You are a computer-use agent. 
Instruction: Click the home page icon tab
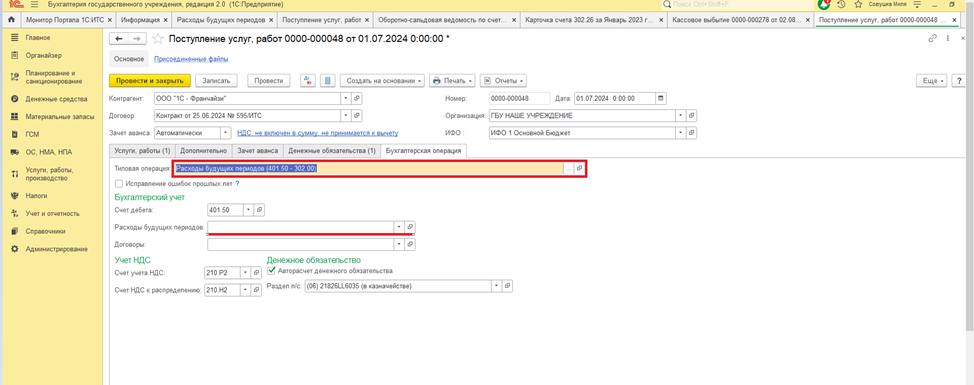11,19
